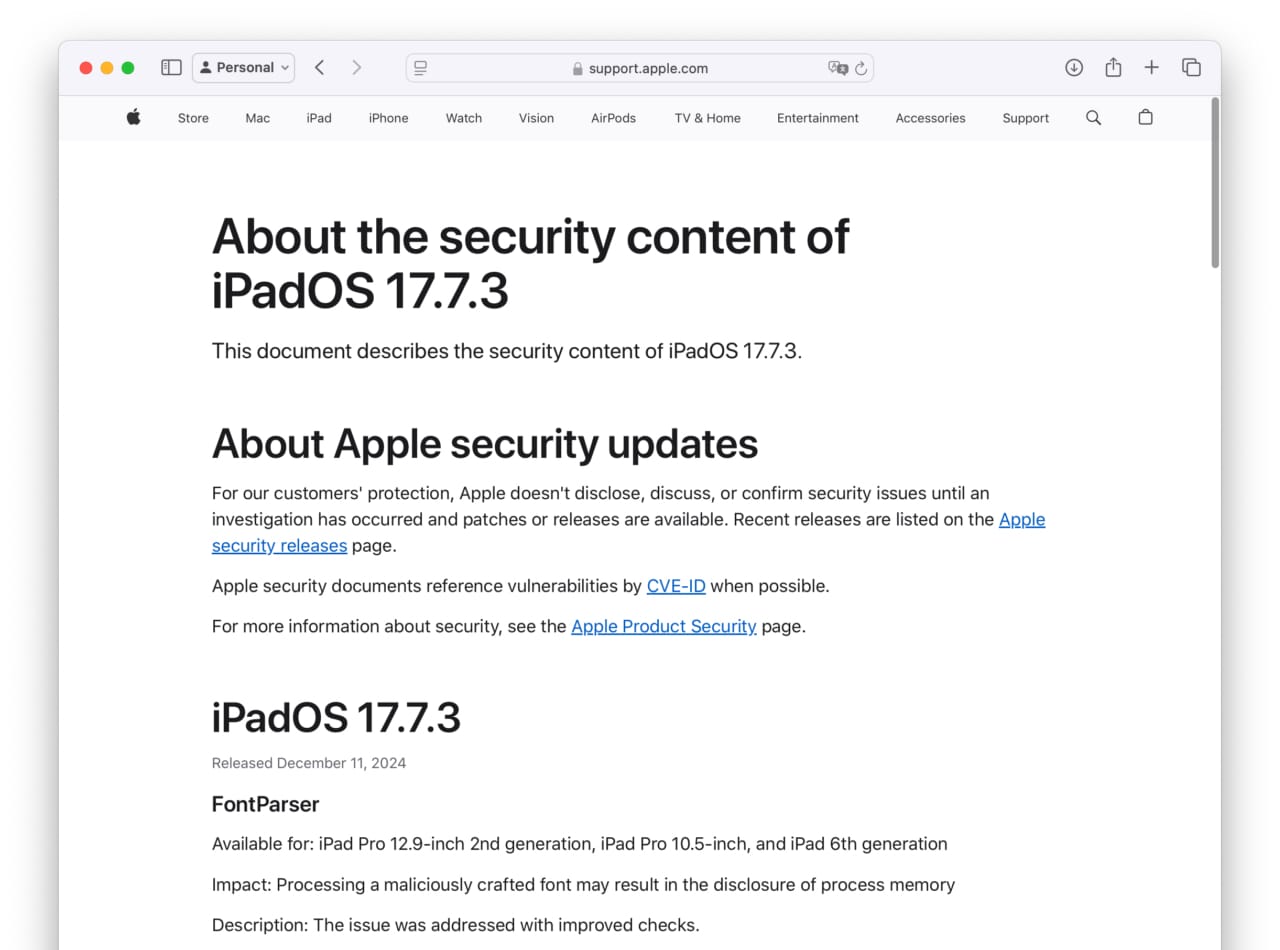
Task: Click the 'About Apple security updates' heading
Action: [485, 444]
